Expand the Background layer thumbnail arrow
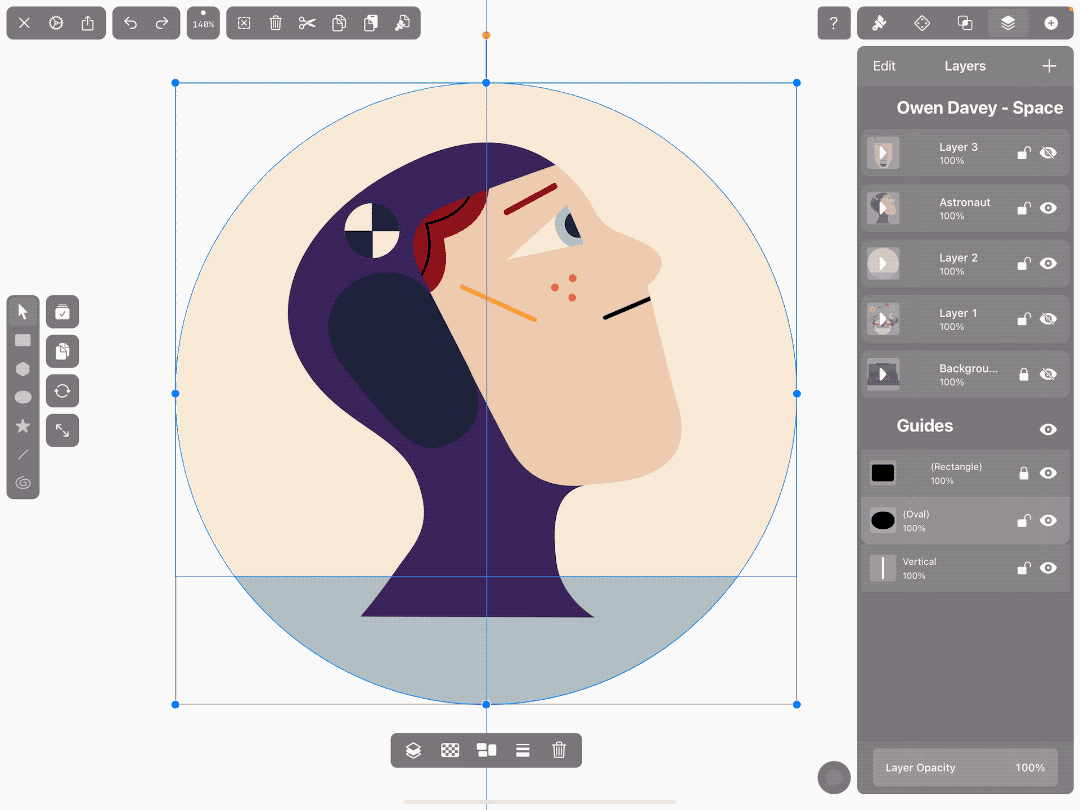This screenshot has height=810, width=1080. click(883, 374)
